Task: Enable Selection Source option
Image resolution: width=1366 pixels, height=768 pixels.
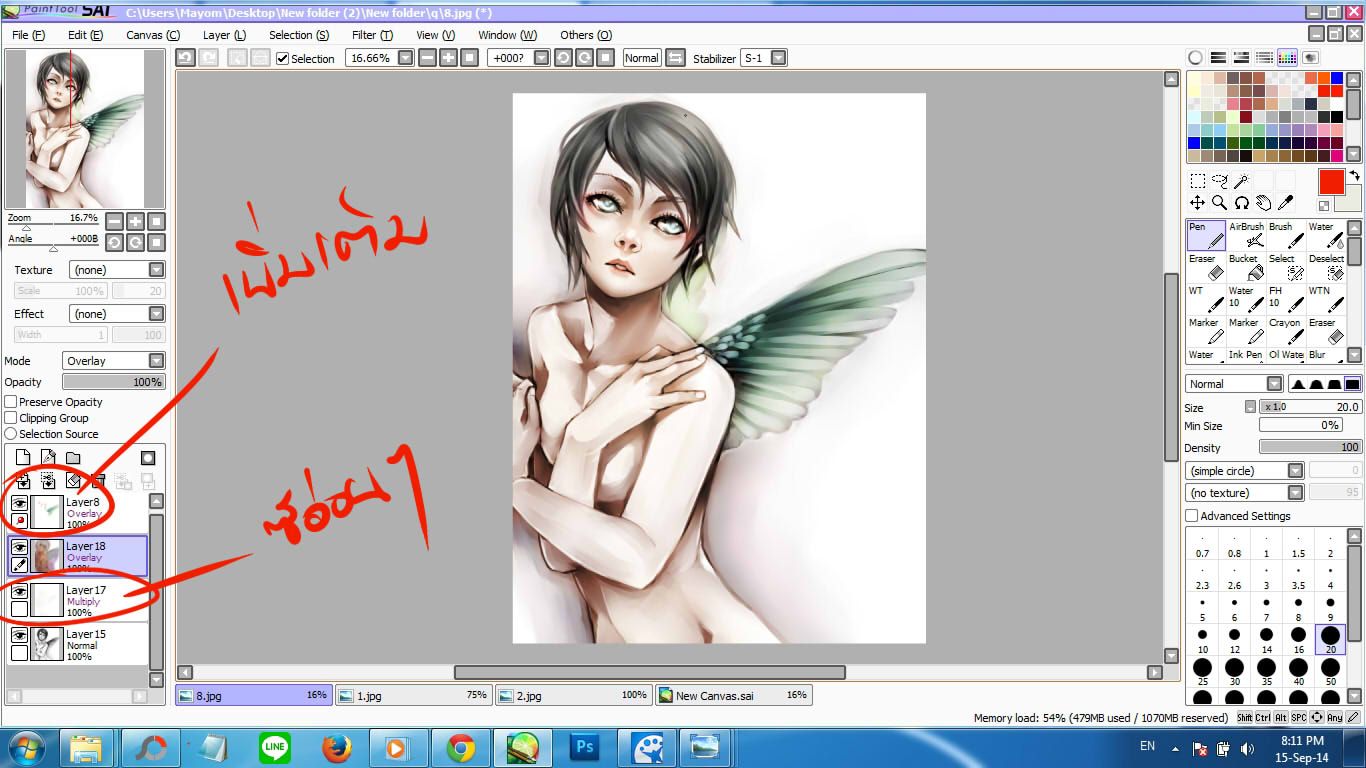Action: [x=11, y=434]
